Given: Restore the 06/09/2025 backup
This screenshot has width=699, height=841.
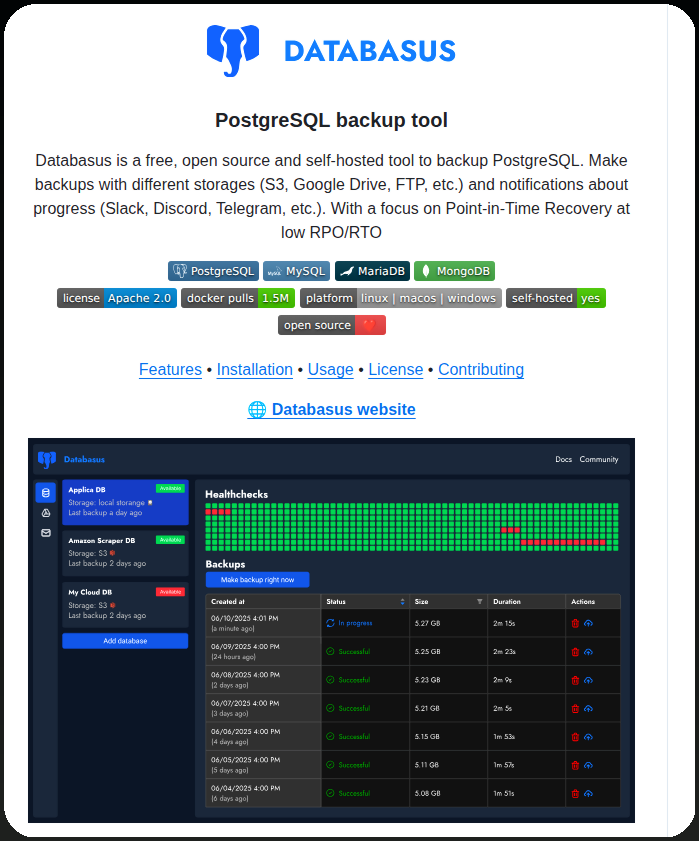Looking at the screenshot, I should [588, 652].
